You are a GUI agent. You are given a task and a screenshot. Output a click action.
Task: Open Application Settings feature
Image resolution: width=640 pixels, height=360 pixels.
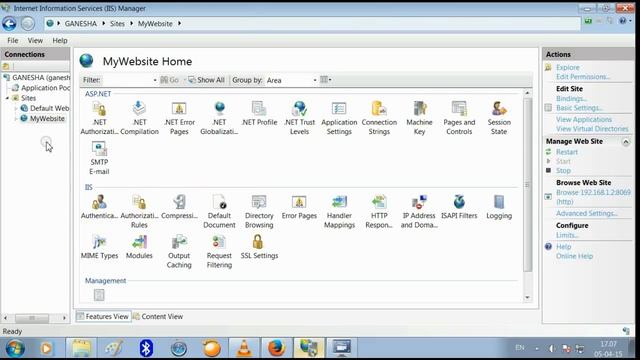(x=339, y=118)
